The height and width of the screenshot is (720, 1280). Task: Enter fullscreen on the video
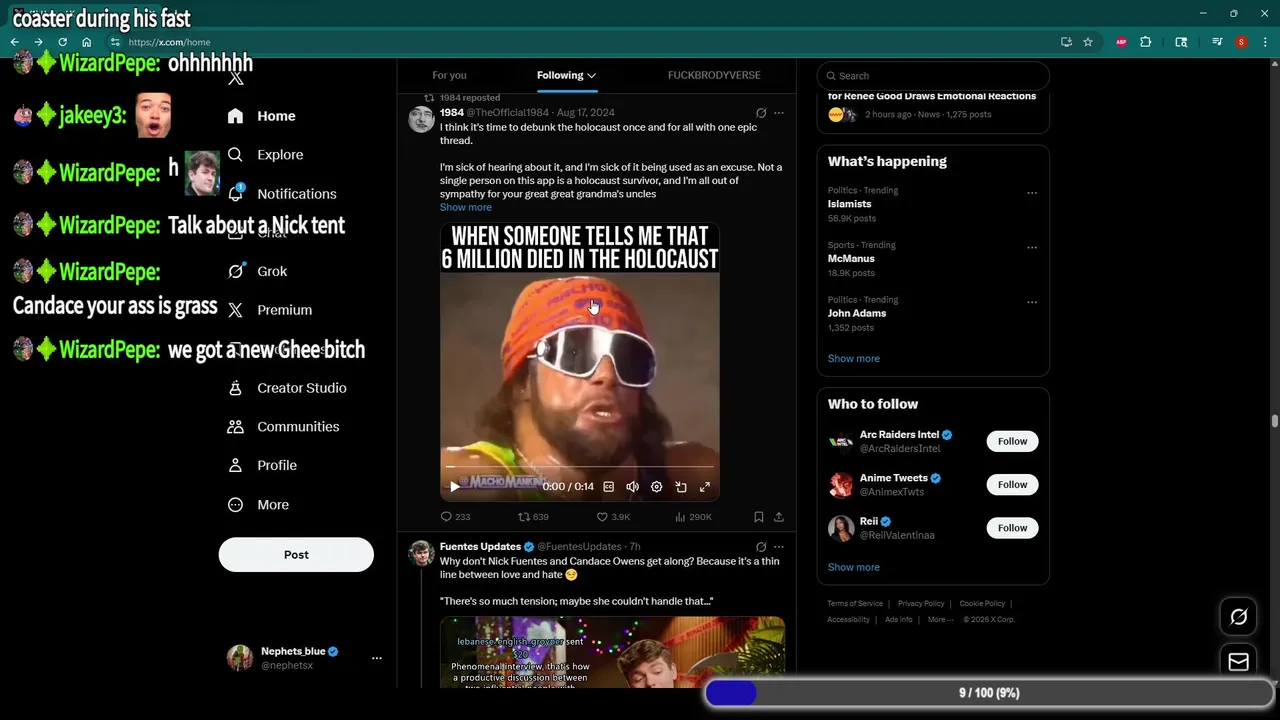click(705, 487)
